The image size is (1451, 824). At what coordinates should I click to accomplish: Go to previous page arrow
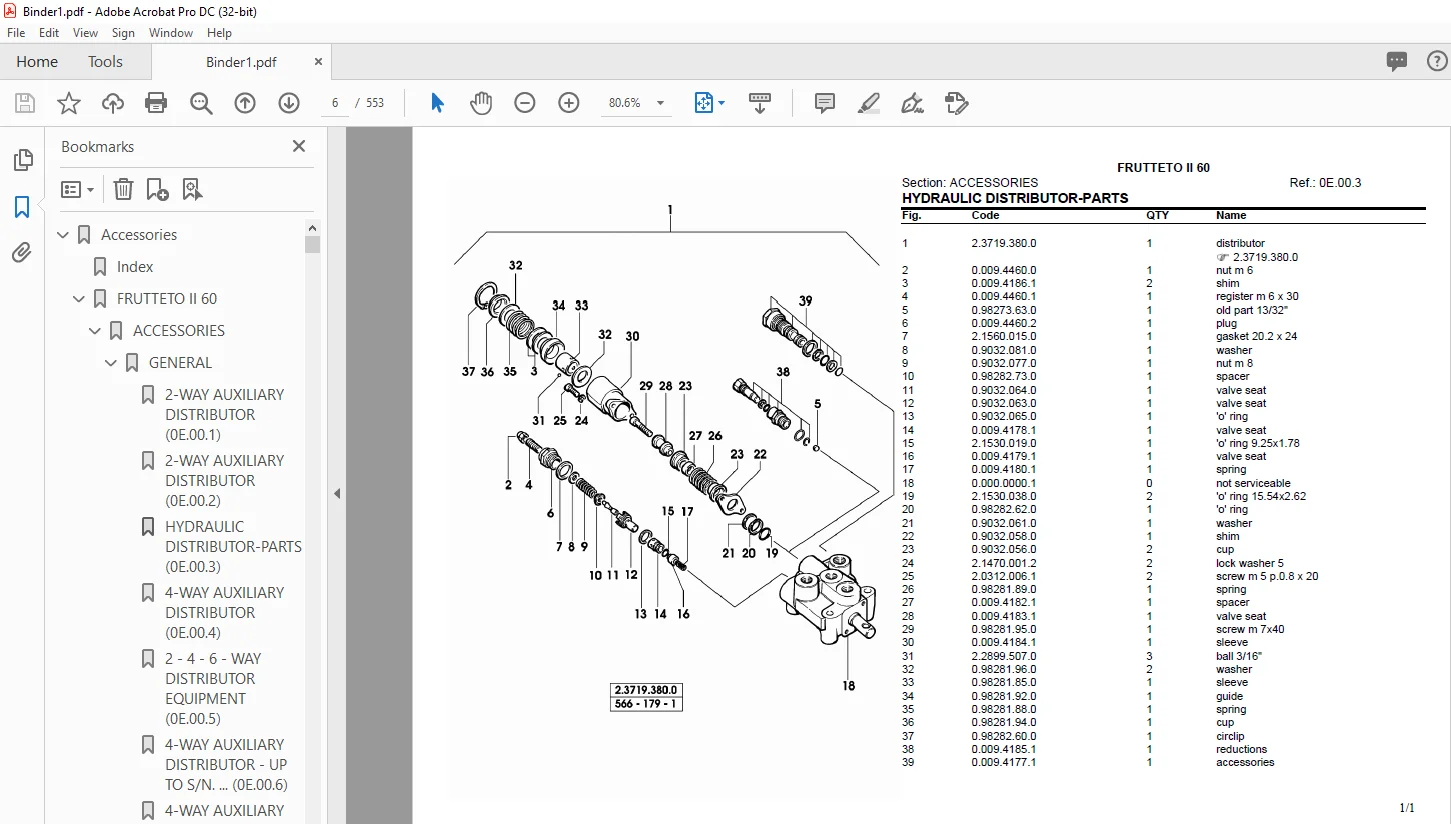(245, 103)
